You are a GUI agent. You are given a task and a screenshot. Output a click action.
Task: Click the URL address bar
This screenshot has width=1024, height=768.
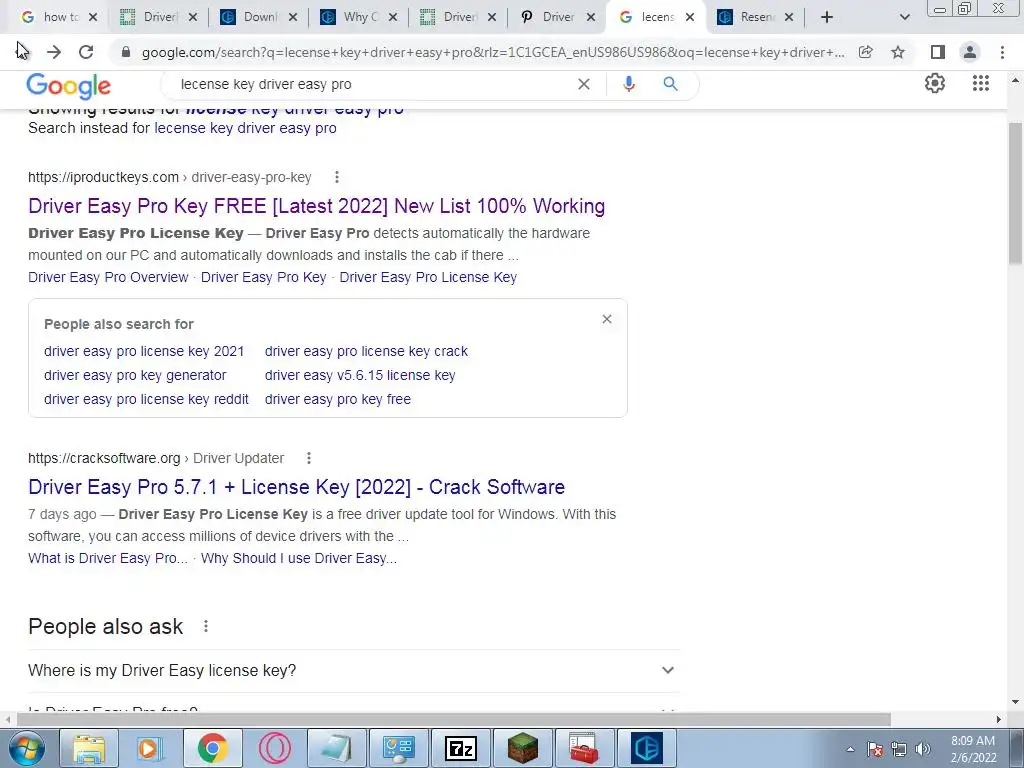pyautogui.click(x=493, y=52)
